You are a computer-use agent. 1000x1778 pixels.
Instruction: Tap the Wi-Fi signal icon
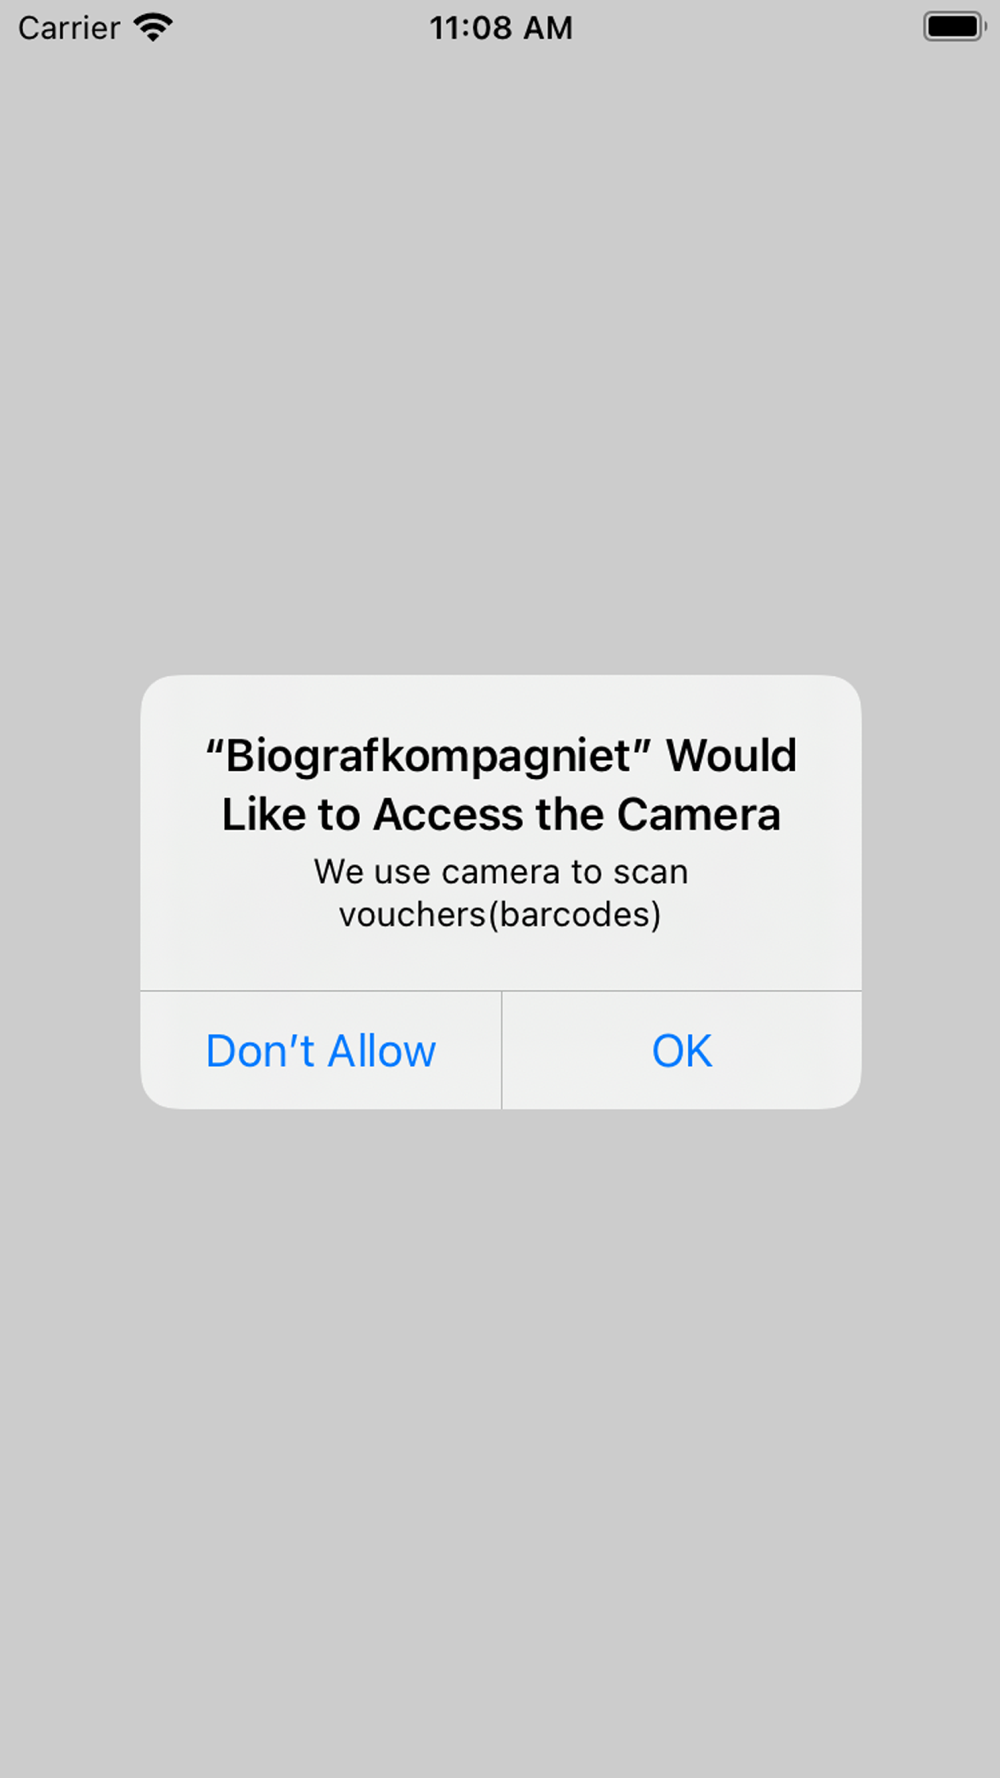click(x=153, y=27)
